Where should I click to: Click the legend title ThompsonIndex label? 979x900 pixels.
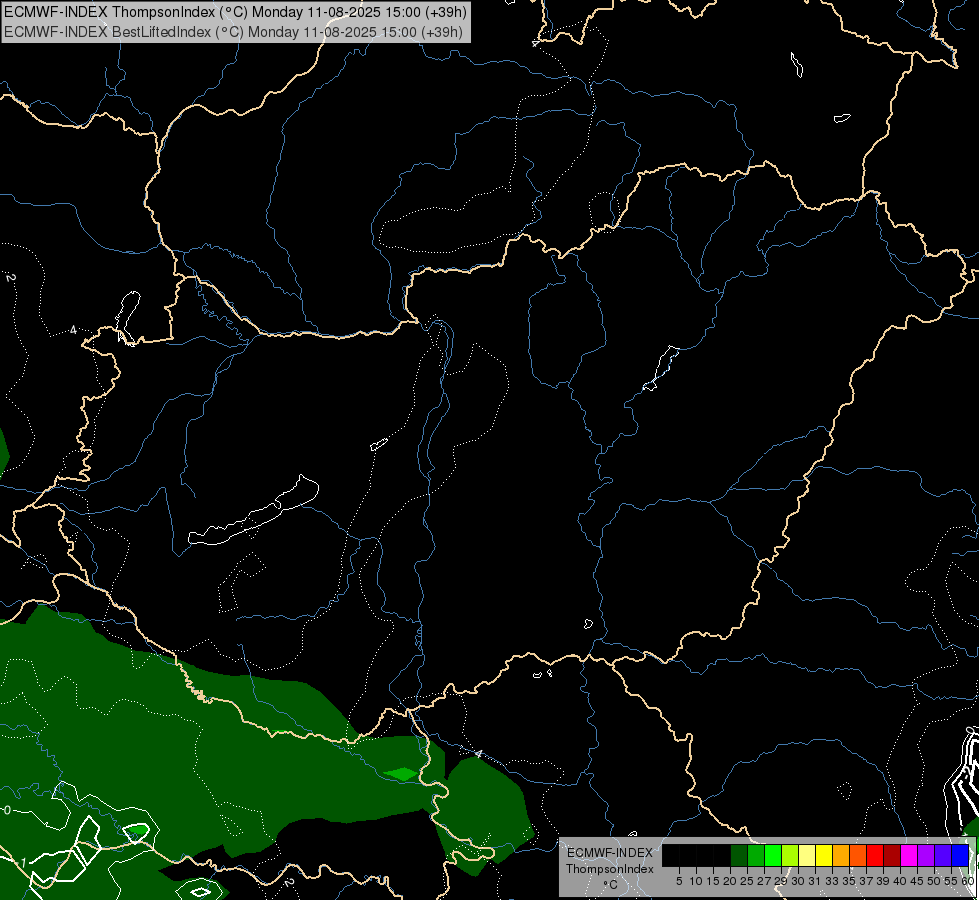[610, 869]
